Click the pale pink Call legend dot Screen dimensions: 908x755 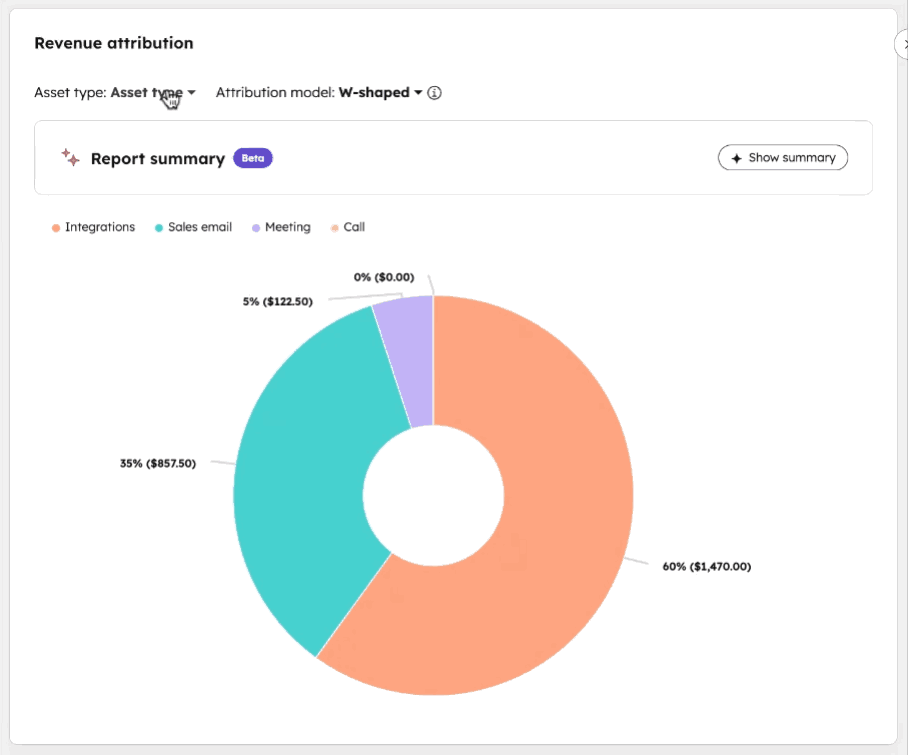tap(335, 228)
